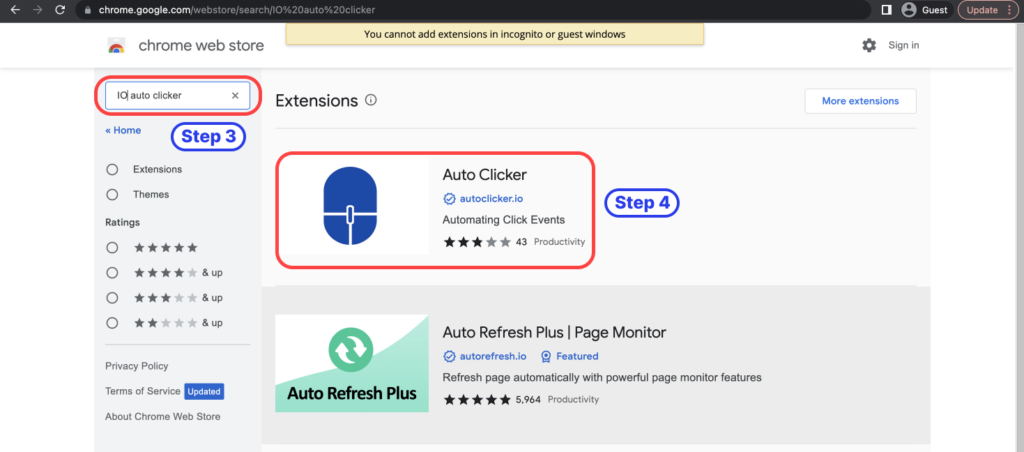Click the Update button in Chrome toolbar

click(x=988, y=10)
